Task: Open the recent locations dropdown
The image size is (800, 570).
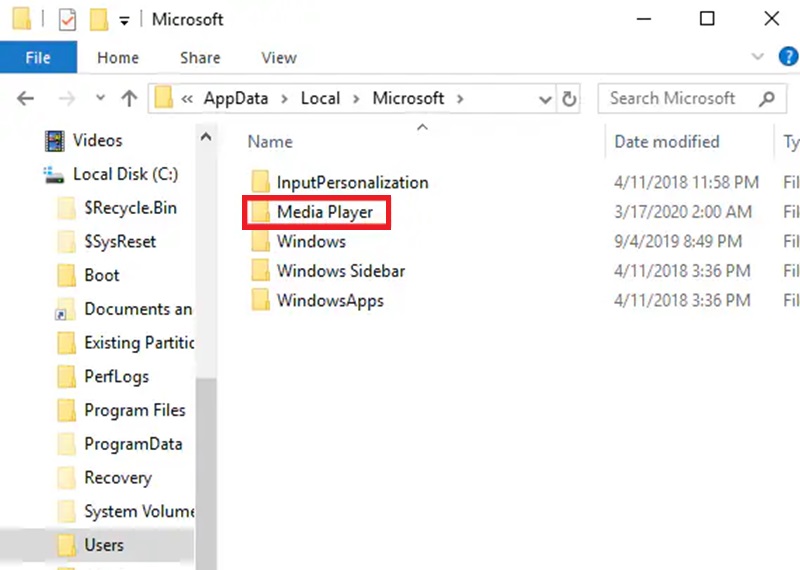Action: [x=101, y=97]
